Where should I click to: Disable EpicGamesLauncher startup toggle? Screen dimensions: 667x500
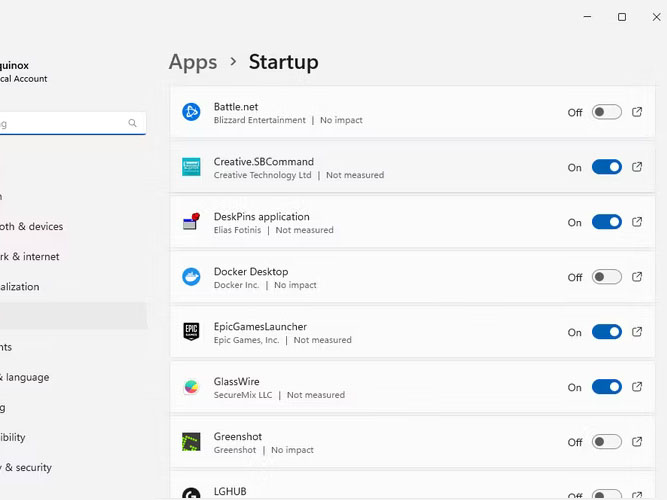(x=607, y=332)
